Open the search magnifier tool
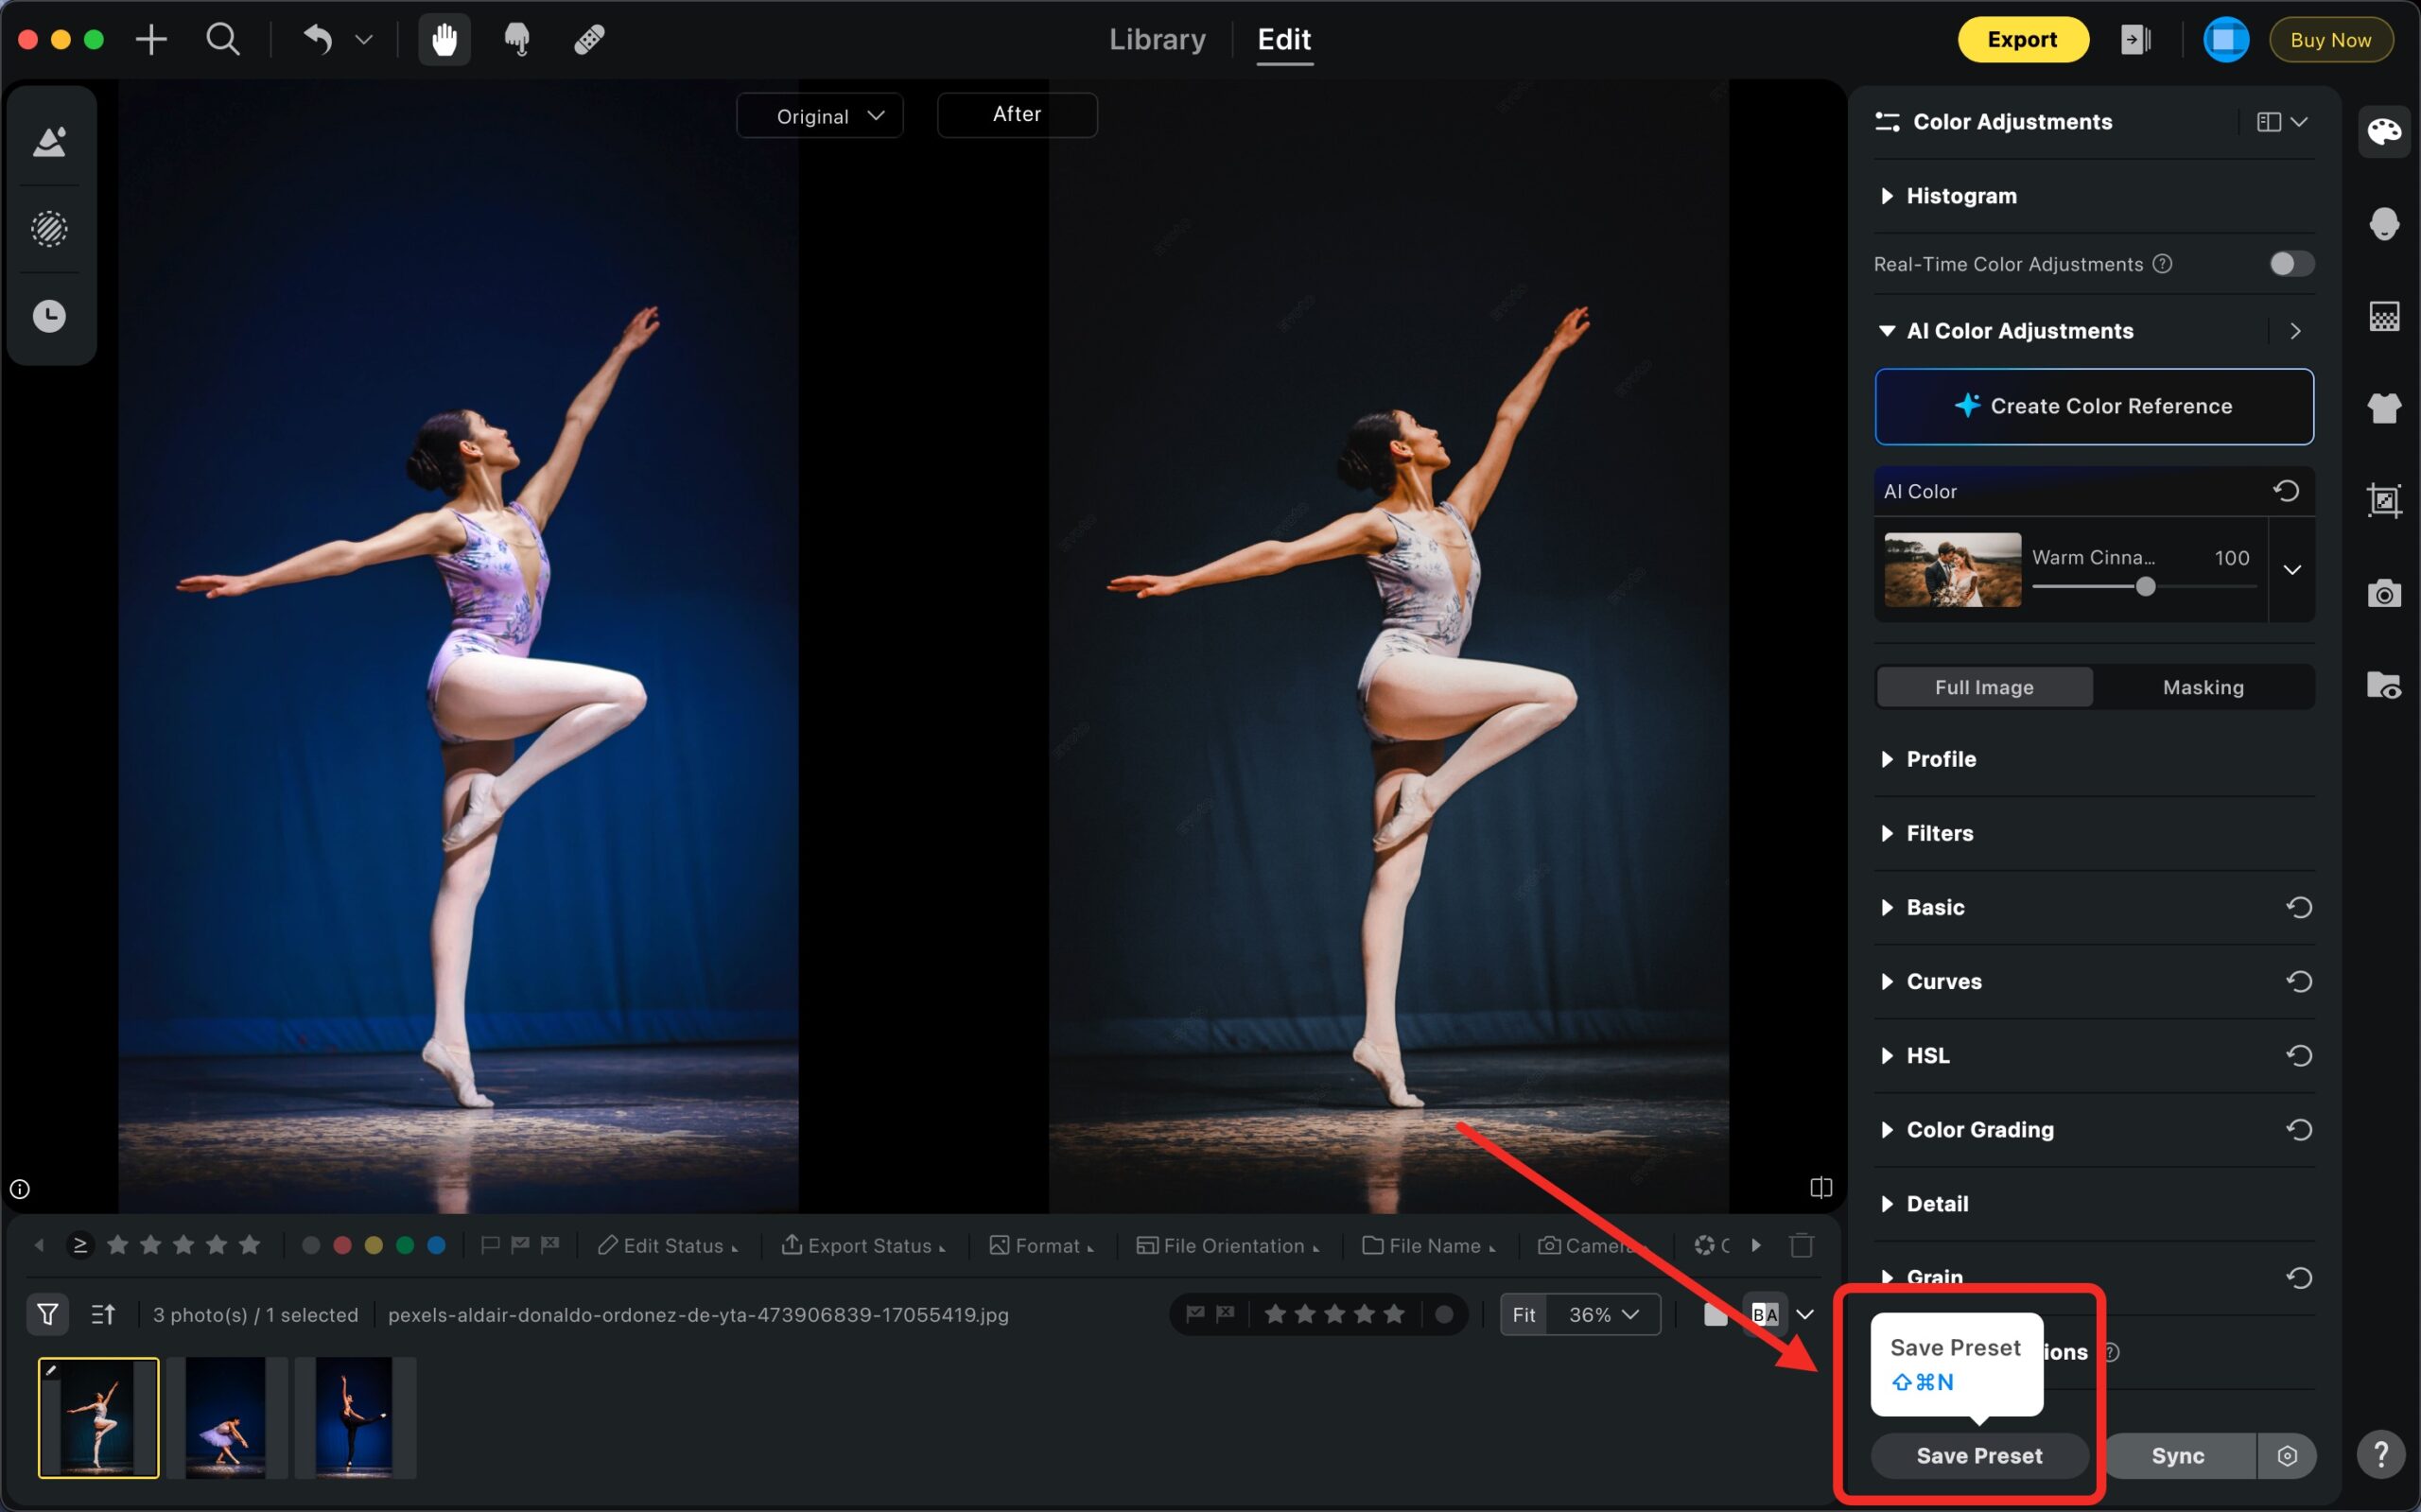Viewport: 2421px width, 1512px height. [222, 40]
